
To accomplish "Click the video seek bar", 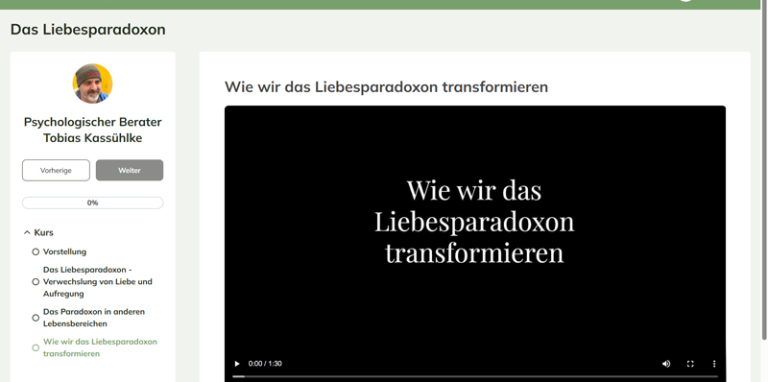I will (475, 376).
